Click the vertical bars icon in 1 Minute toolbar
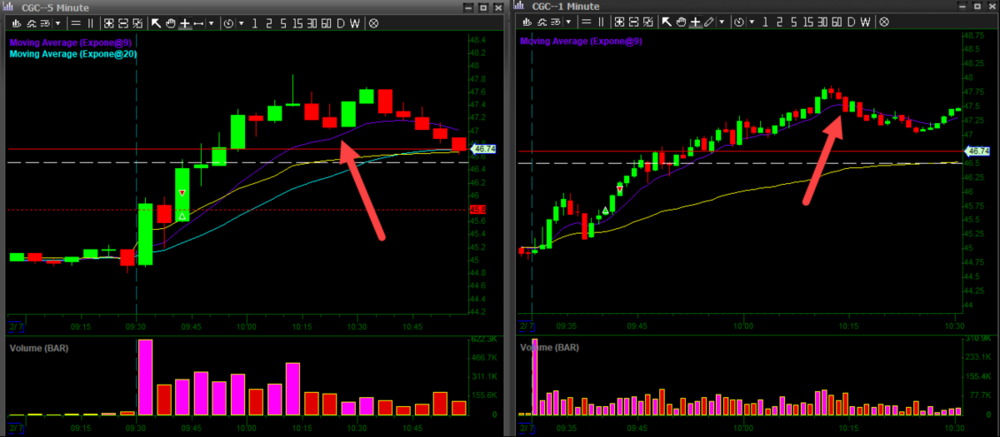The height and width of the screenshot is (437, 1000). click(602, 21)
